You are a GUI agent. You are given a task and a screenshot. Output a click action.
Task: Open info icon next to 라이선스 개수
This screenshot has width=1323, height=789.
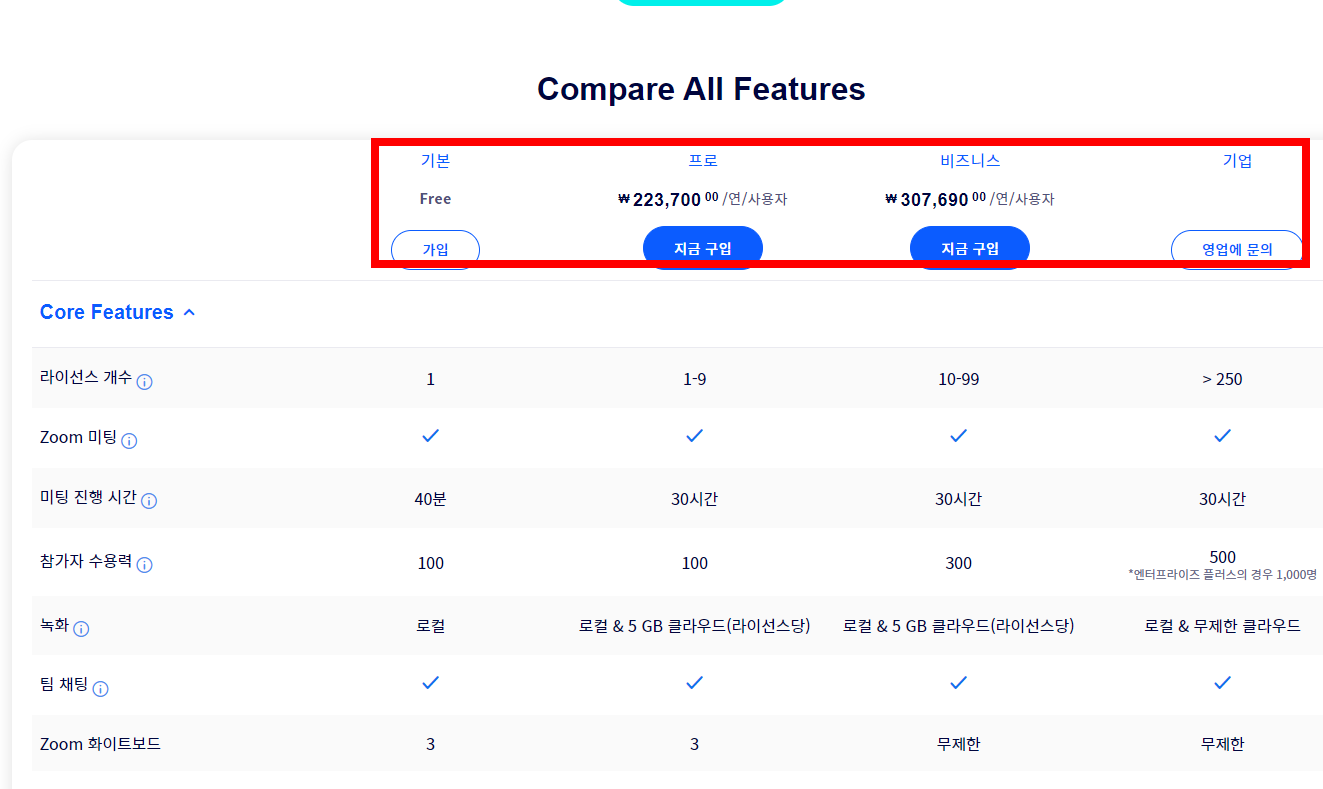(x=144, y=382)
